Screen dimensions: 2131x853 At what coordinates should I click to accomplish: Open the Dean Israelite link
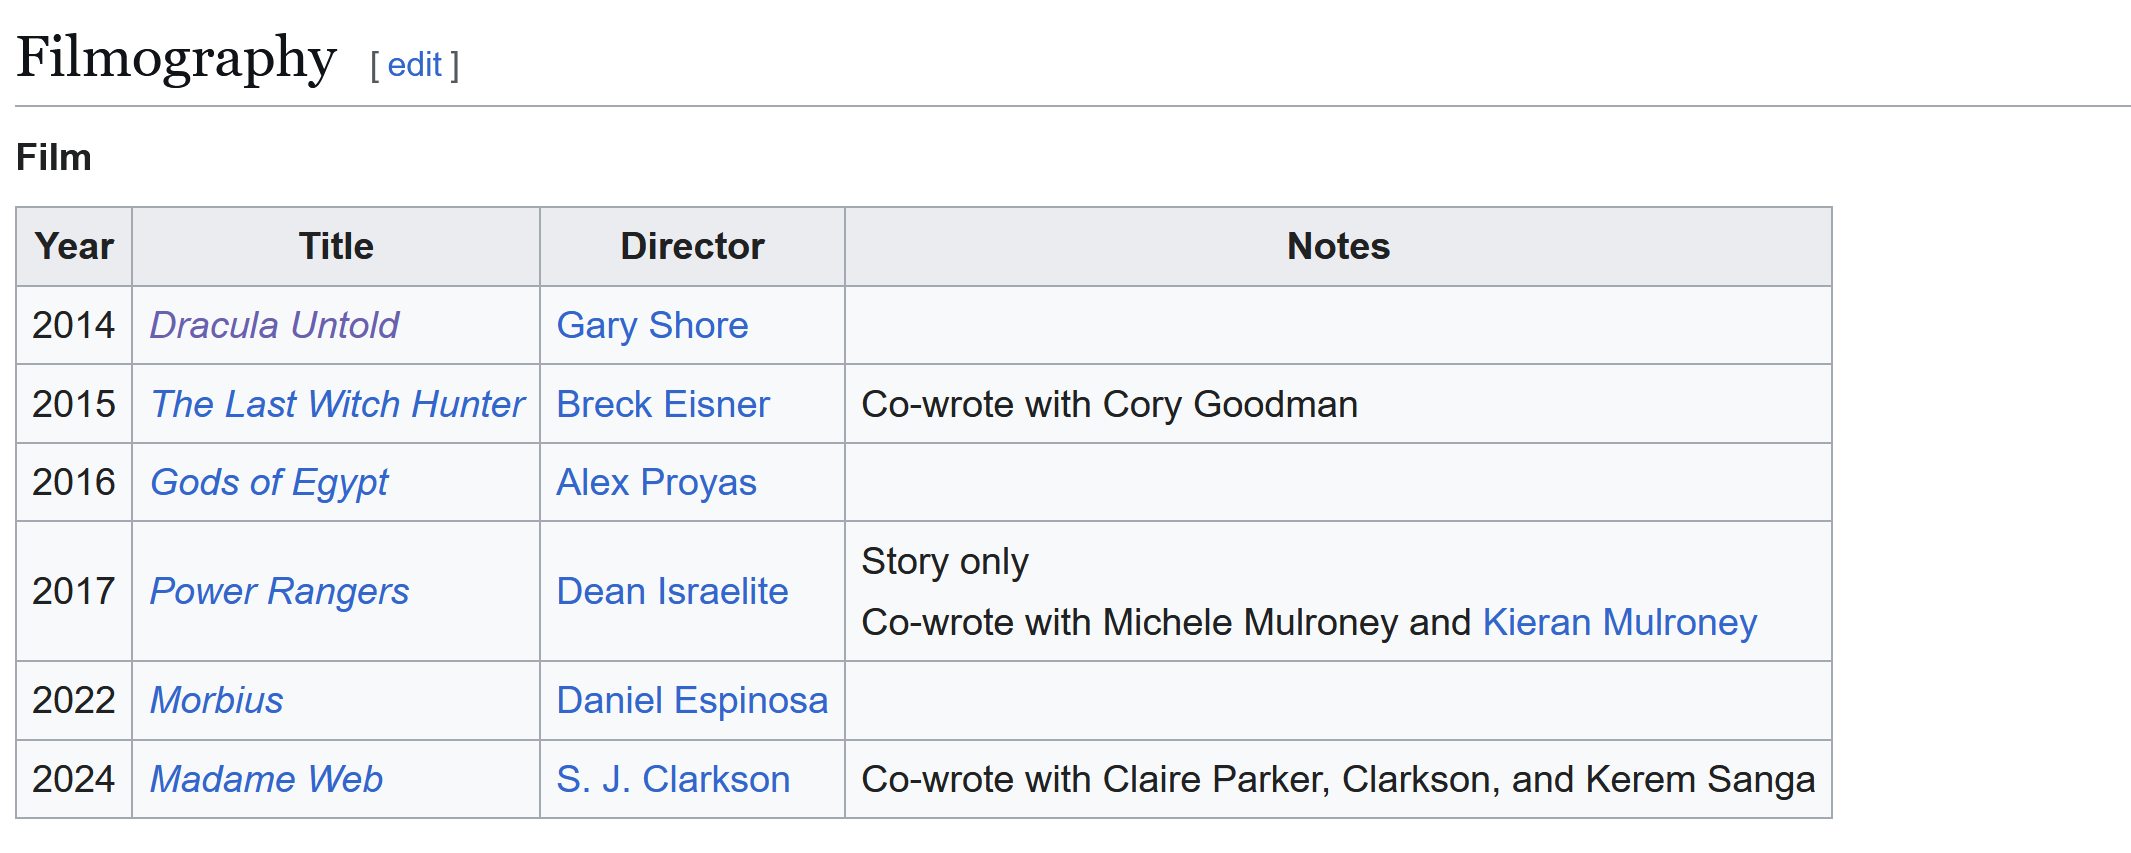(672, 591)
